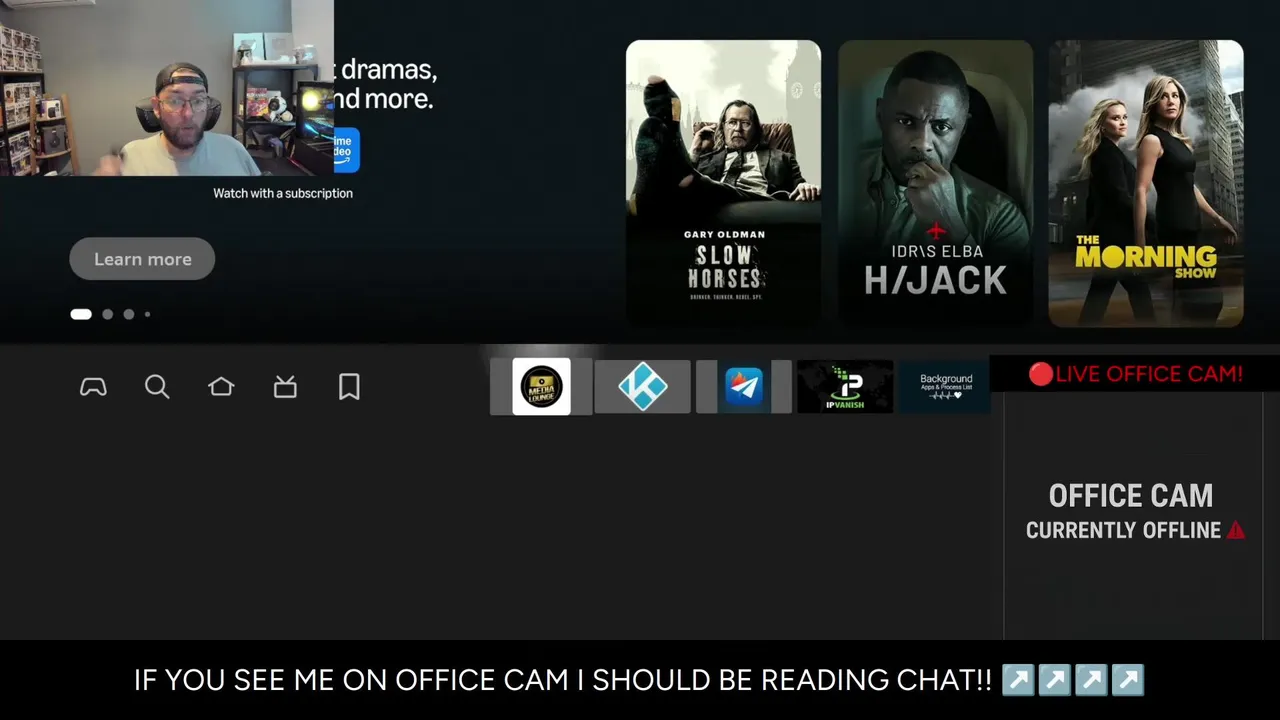1280x720 pixels.
Task: Open the bookmark watchlist icon
Action: (349, 387)
